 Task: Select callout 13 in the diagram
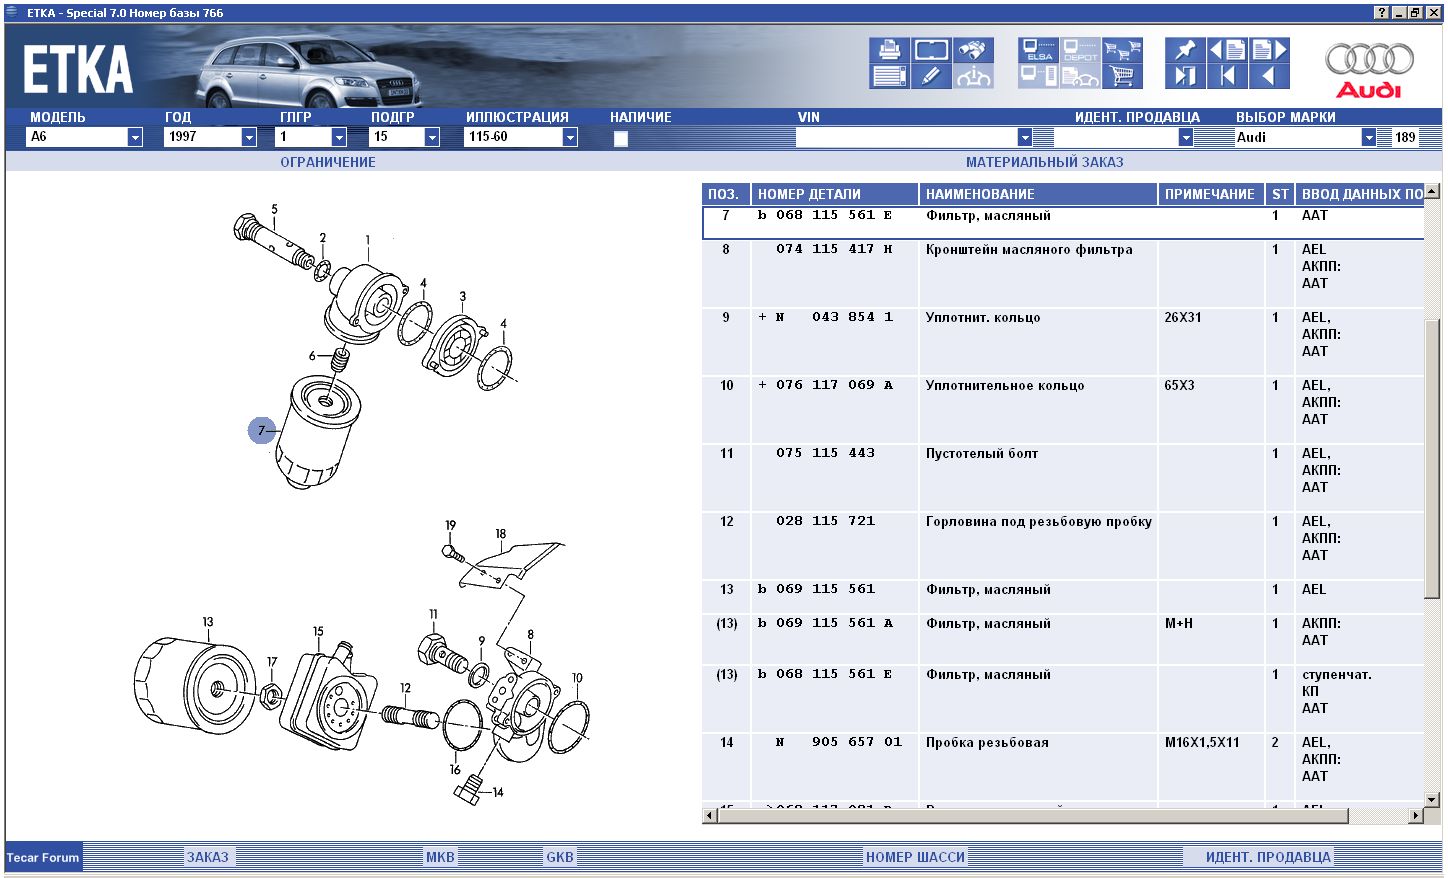click(x=208, y=622)
